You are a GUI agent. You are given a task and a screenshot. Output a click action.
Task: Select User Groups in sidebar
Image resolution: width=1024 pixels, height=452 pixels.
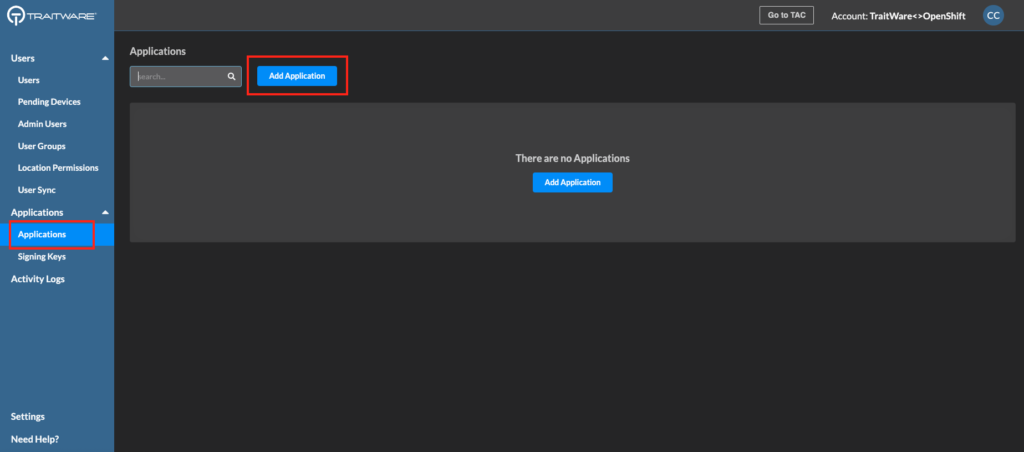point(41,146)
